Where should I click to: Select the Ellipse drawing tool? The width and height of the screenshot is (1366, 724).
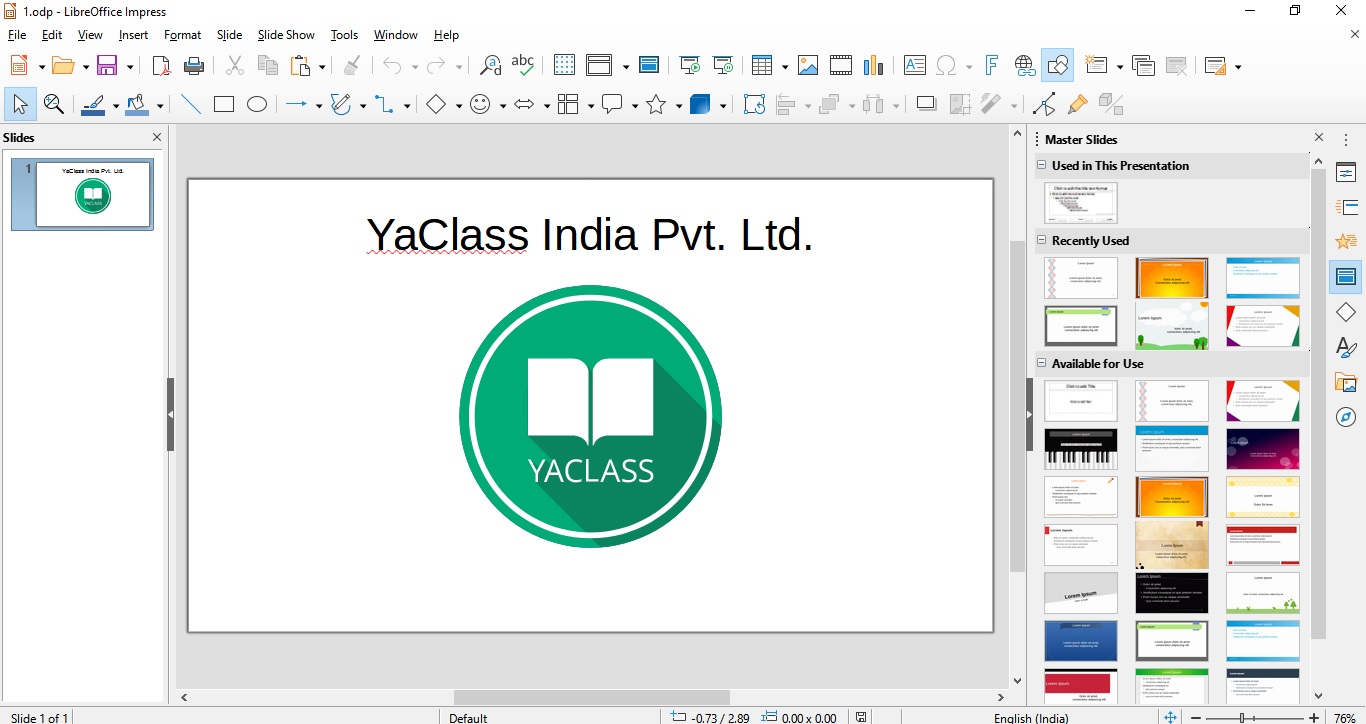257,104
